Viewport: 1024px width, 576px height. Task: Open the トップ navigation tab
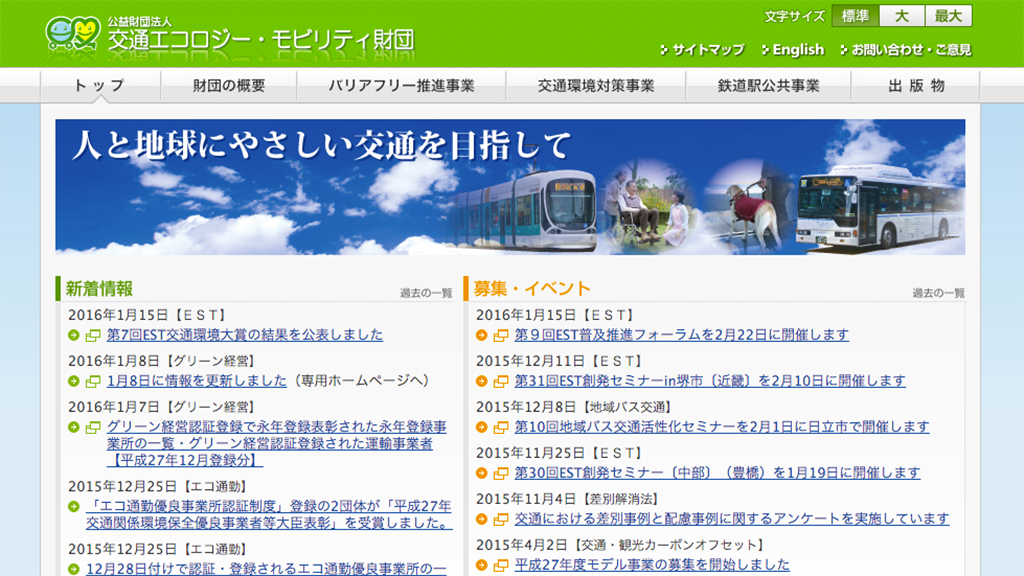pyautogui.click(x=100, y=85)
